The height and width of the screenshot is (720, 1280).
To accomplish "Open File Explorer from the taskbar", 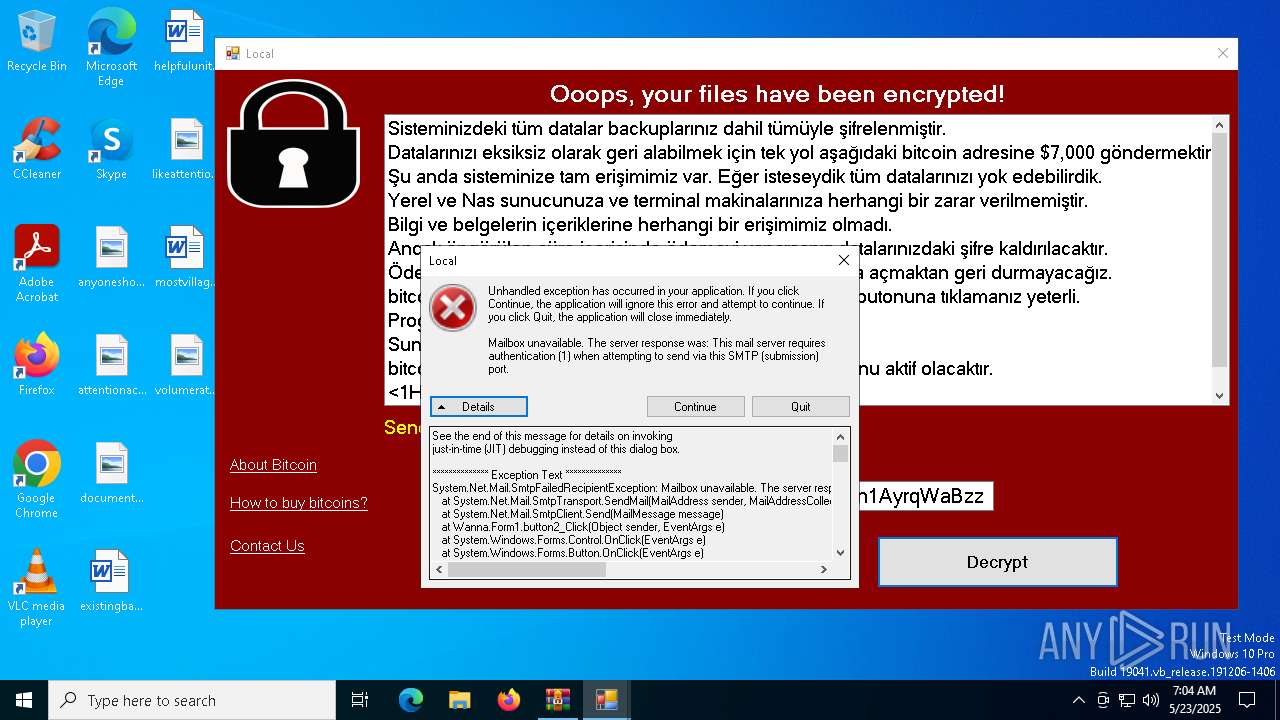I will click(x=459, y=700).
